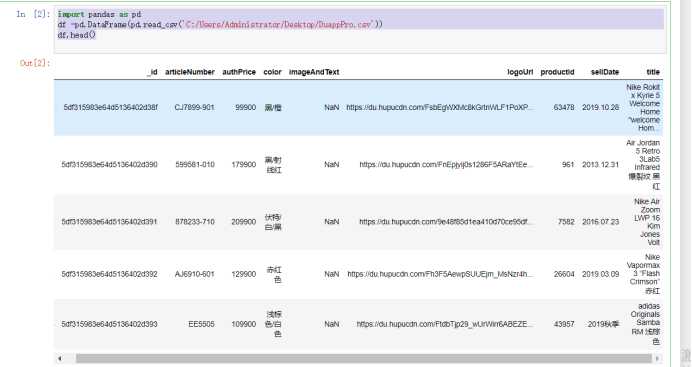This screenshot has width=692, height=367.
Task: Click the articleNumber column header
Action: [190, 72]
